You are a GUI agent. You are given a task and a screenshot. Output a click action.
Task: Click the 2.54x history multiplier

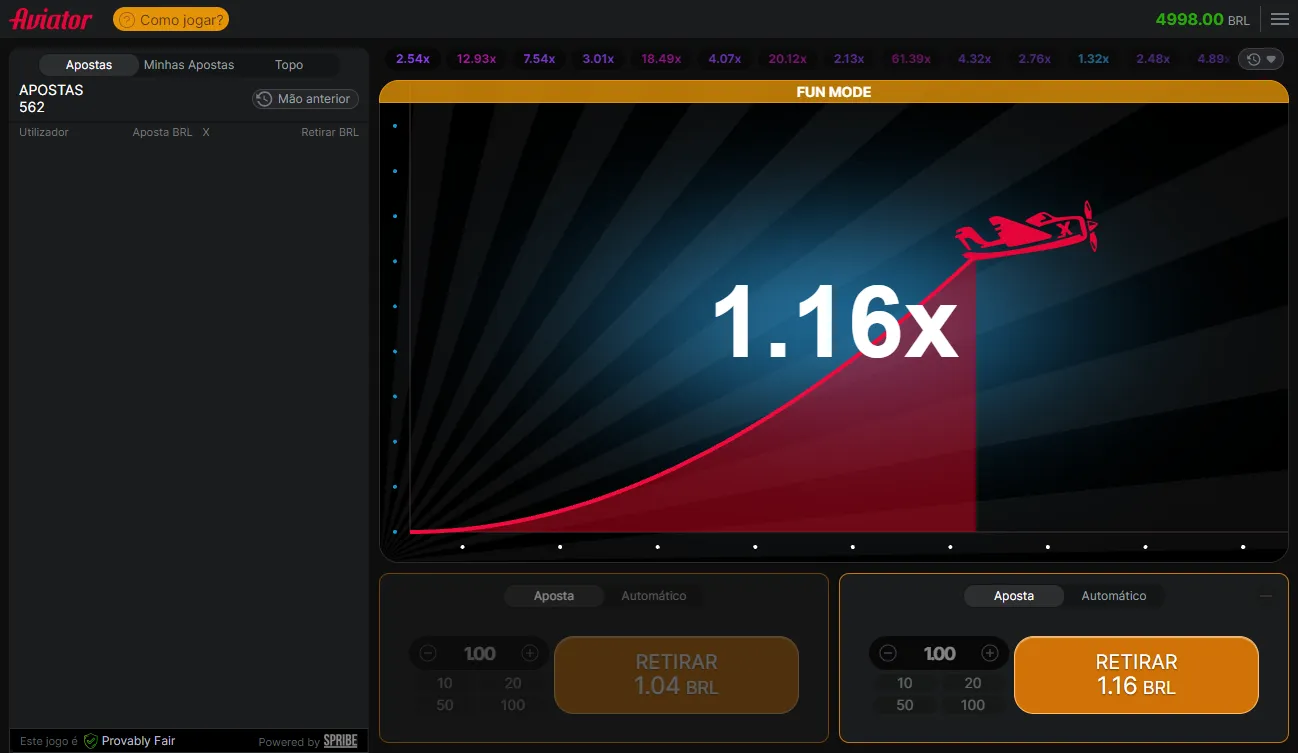pyautogui.click(x=413, y=59)
